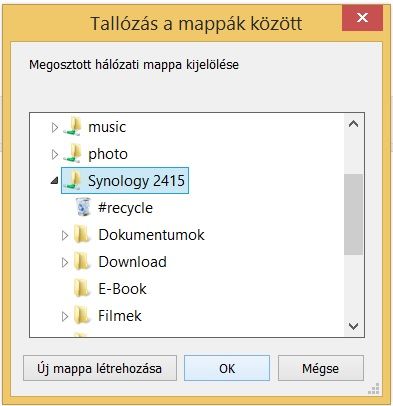Image resolution: width=393 pixels, height=406 pixels.
Task: Expand the Dokumentumok folder node
Action: (x=65, y=235)
